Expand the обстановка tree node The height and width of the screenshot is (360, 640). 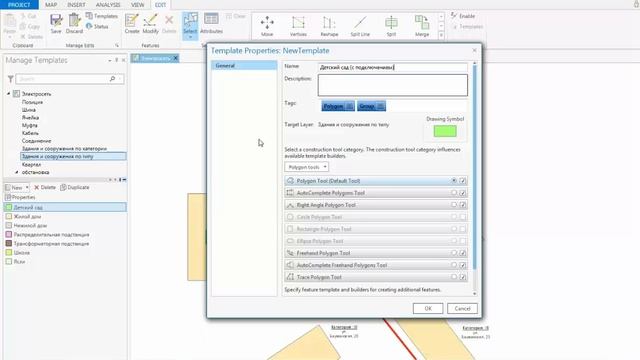pos(17,172)
